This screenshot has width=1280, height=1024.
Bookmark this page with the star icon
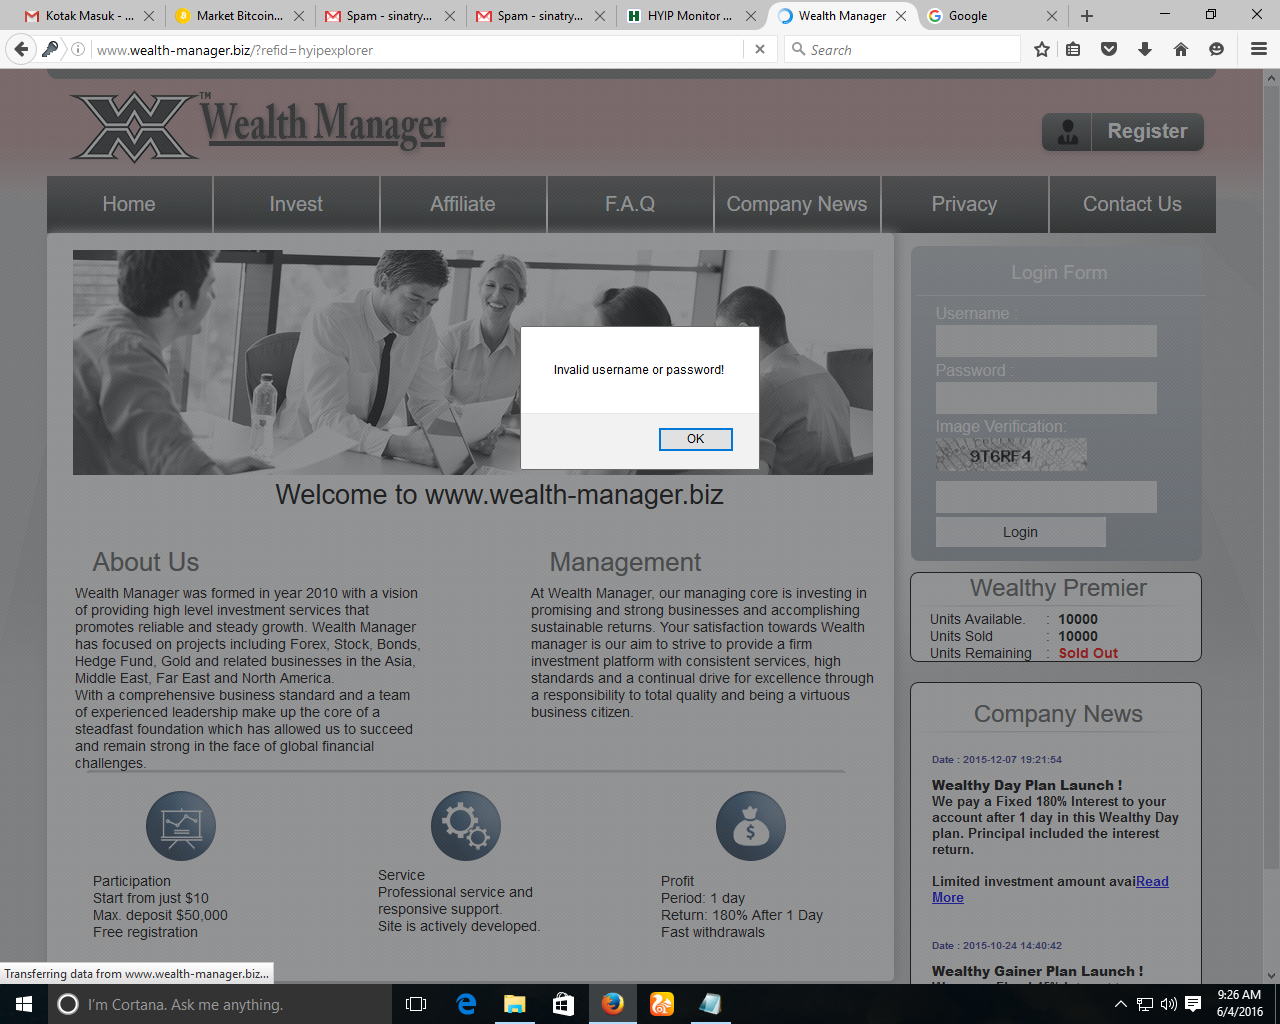pos(1042,49)
